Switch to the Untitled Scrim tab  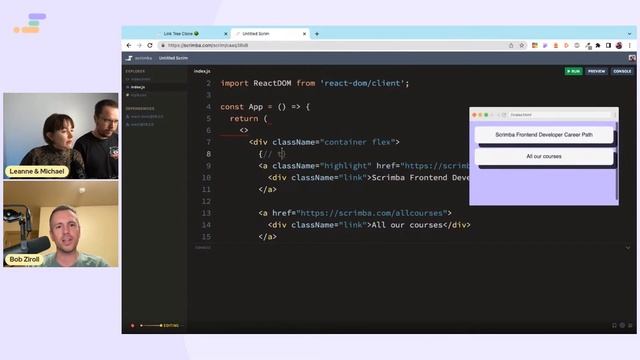[271, 34]
